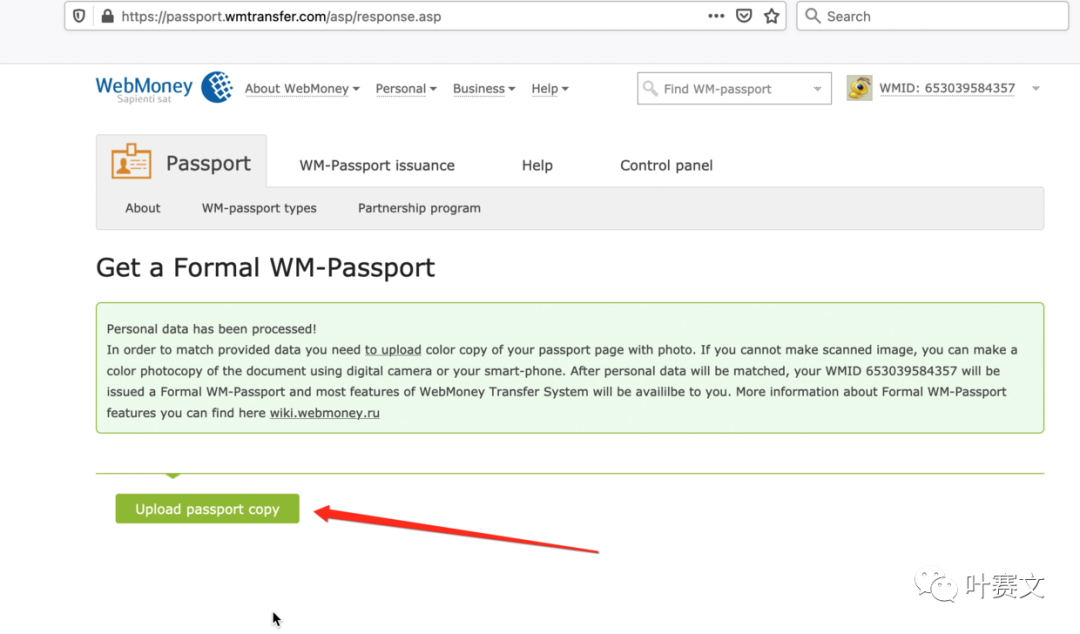Click the Upload passport copy button
This screenshot has height=634, width=1080.
click(207, 509)
